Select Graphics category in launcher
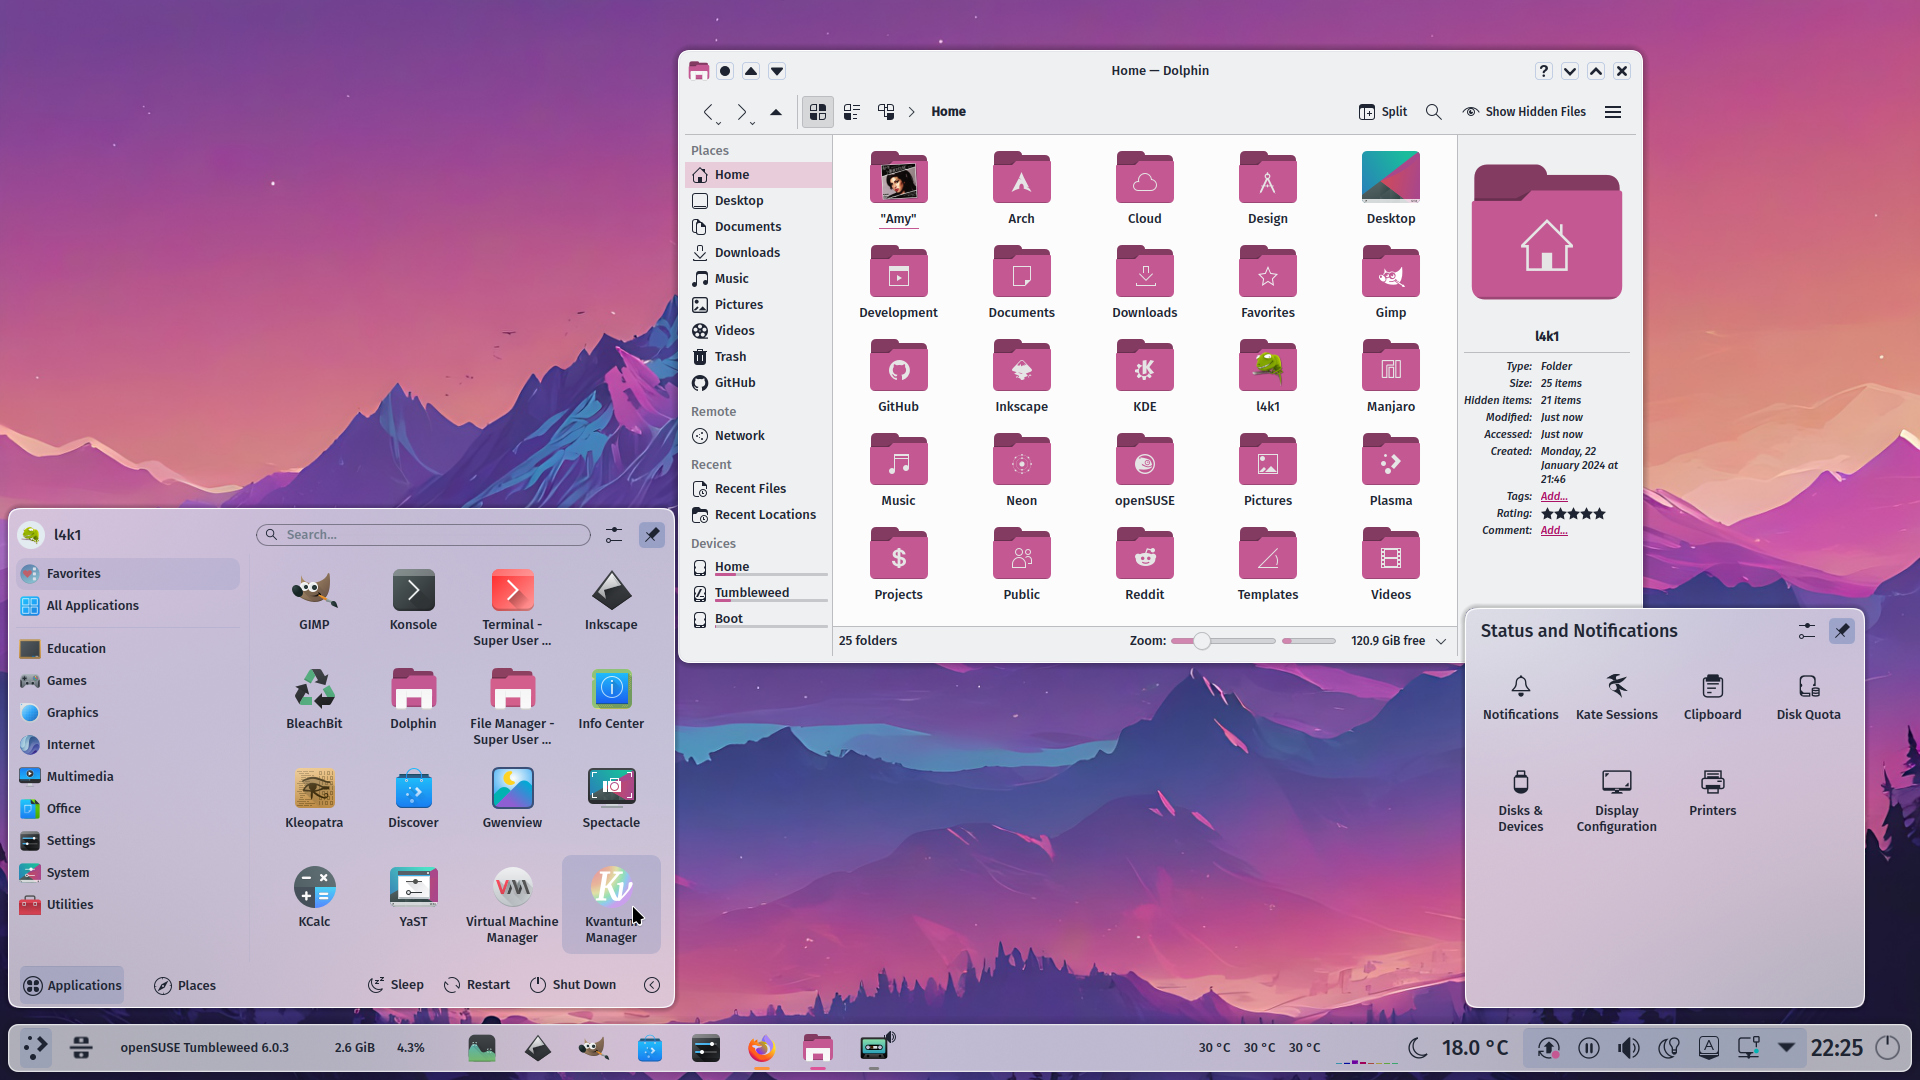The width and height of the screenshot is (1920, 1080). point(128,713)
